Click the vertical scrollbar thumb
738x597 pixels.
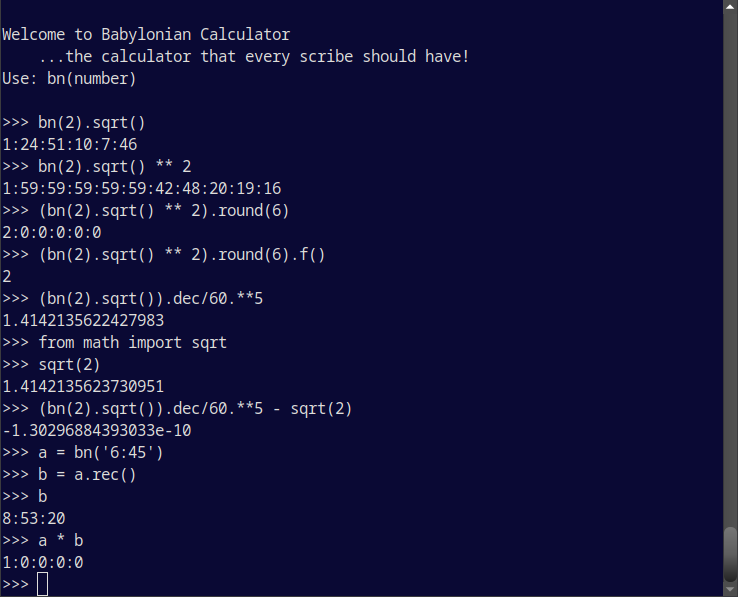click(730, 555)
